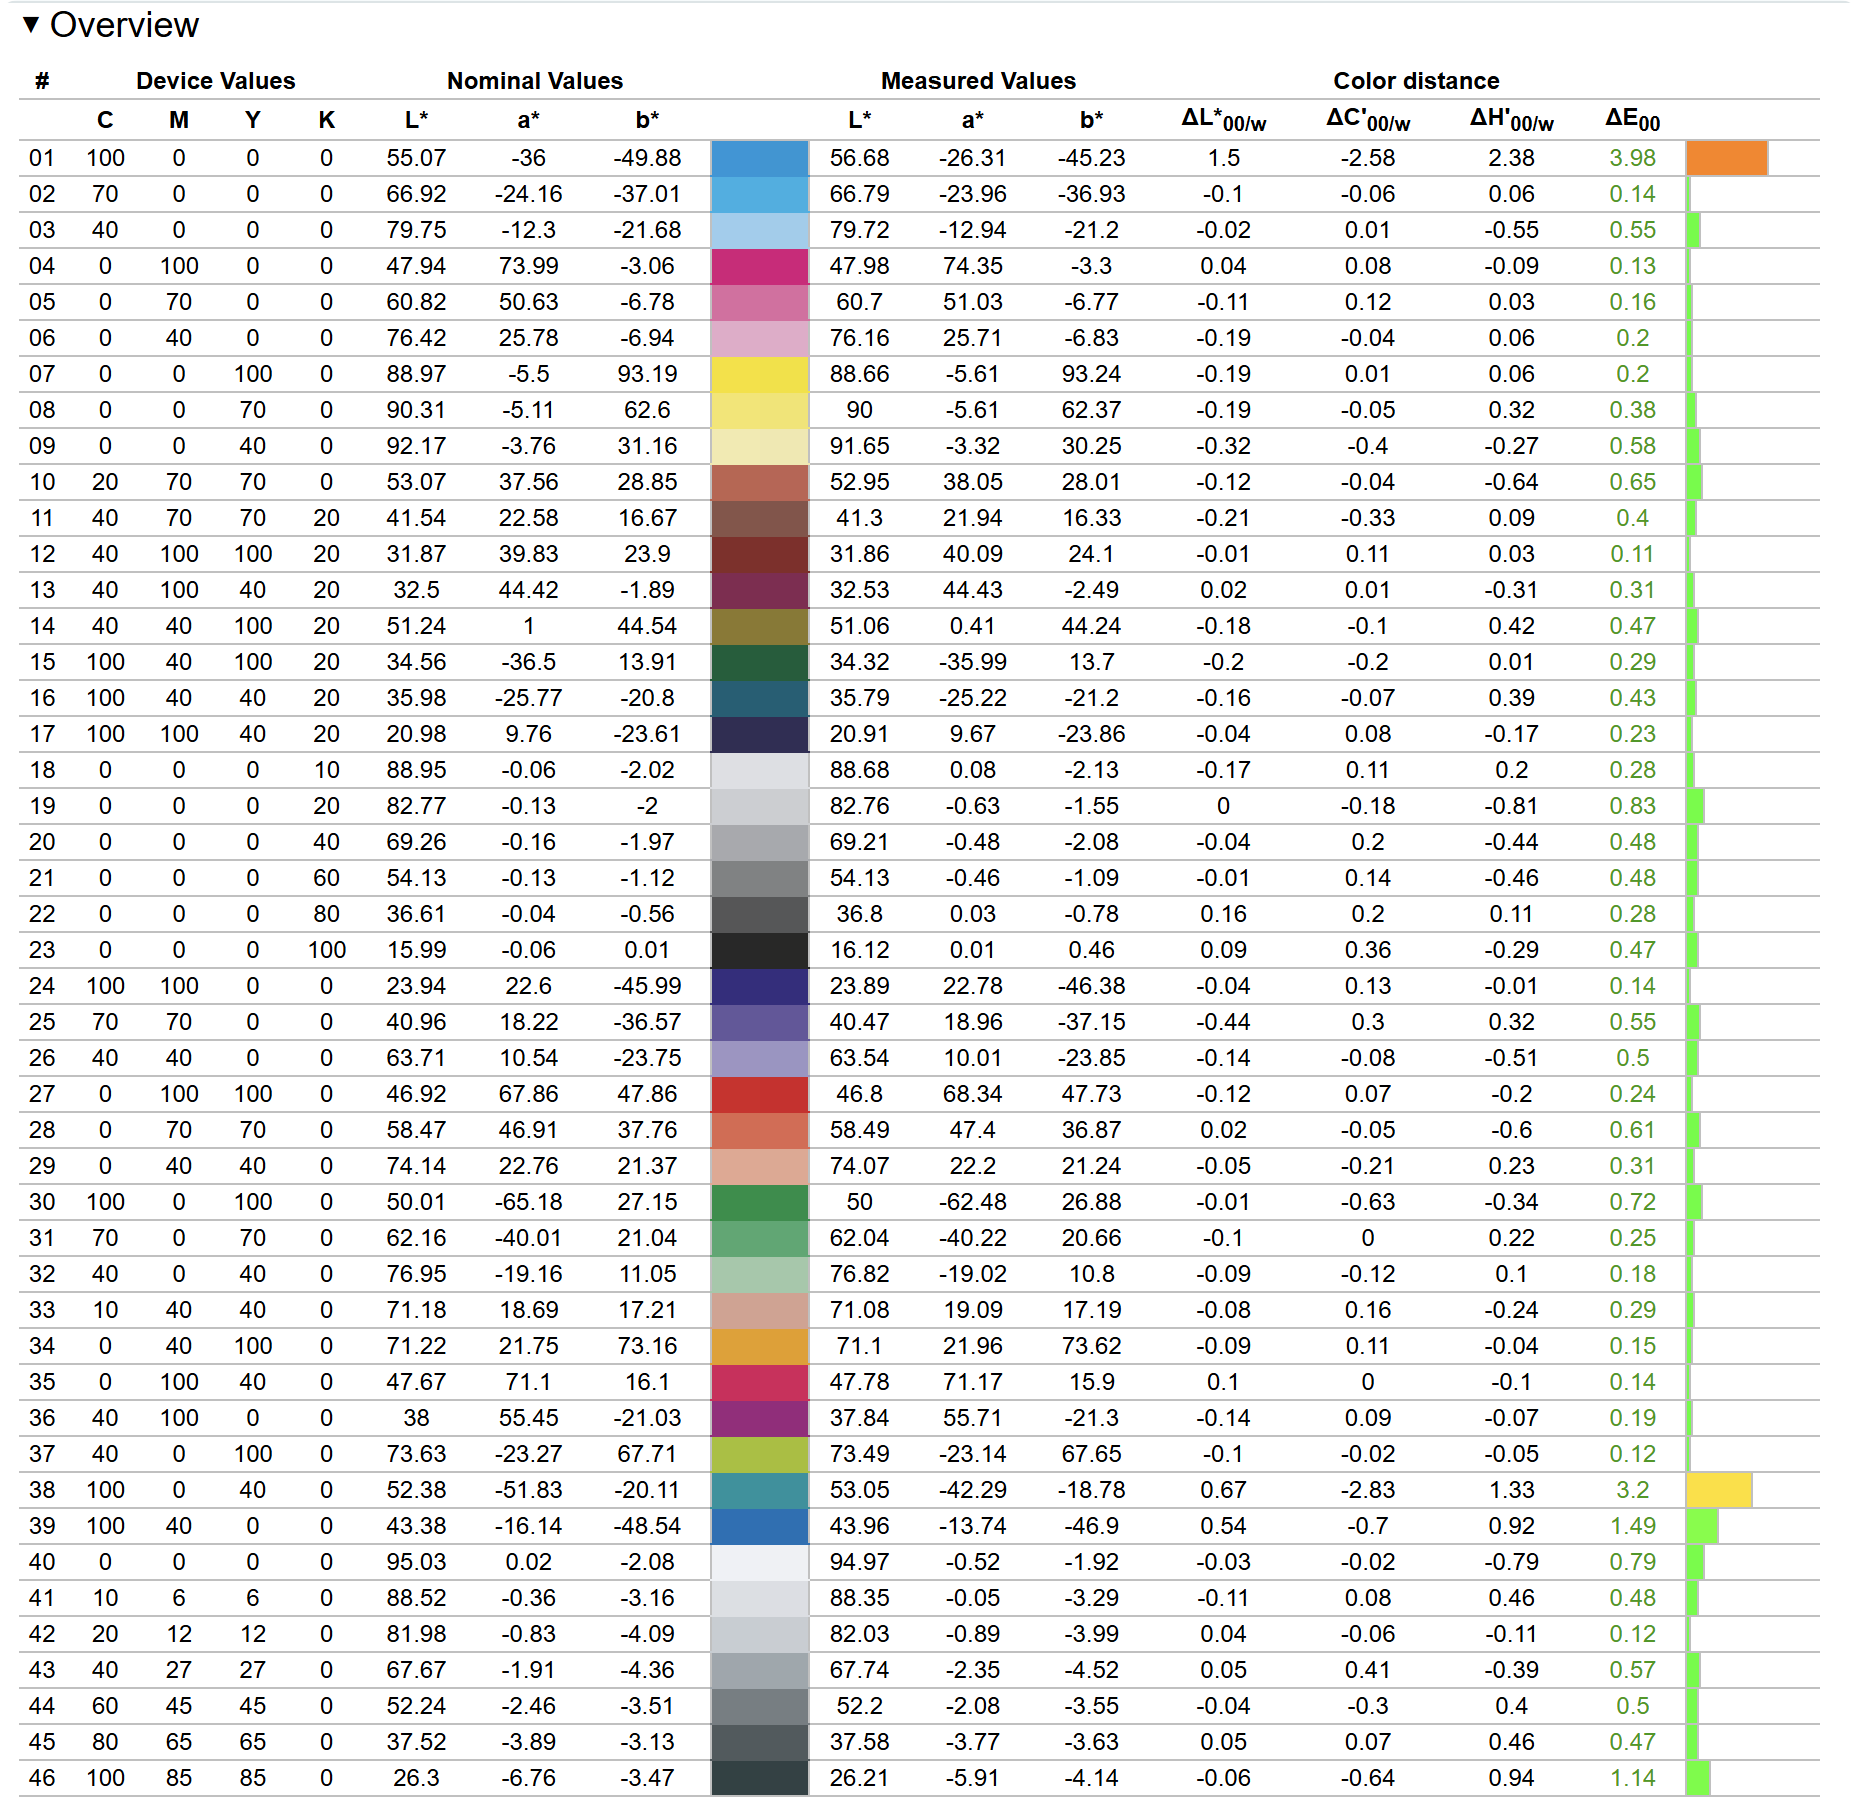Click the orange ΔE bar for patch 01
Screen dimensions: 1858x1818
tap(1726, 158)
